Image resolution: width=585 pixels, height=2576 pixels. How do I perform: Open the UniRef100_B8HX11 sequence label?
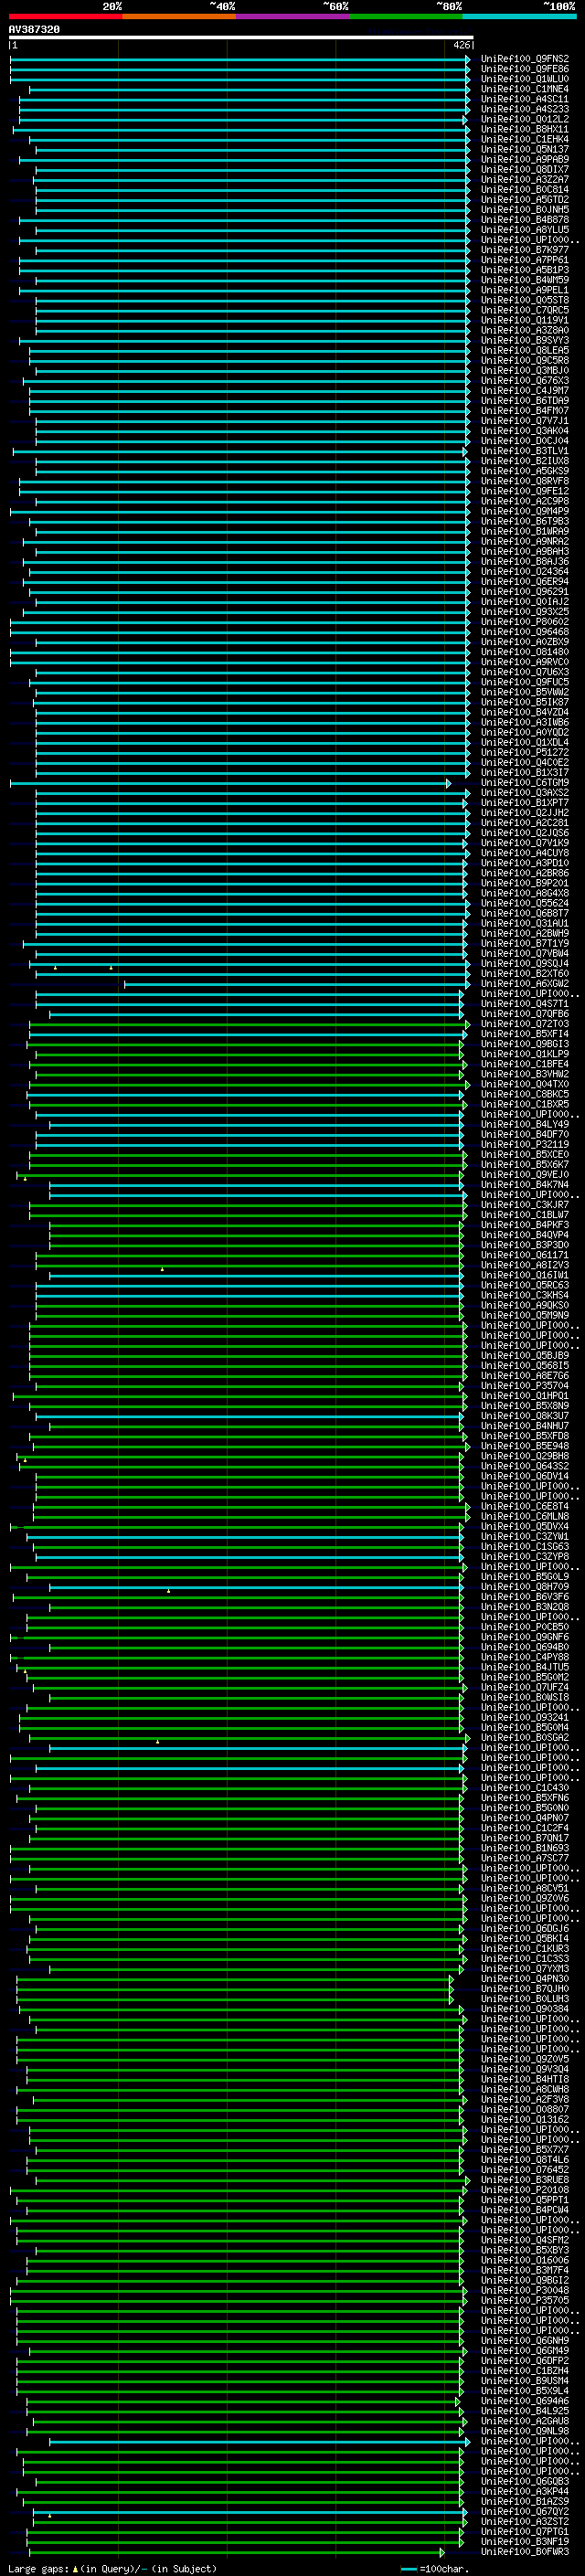coord(525,129)
